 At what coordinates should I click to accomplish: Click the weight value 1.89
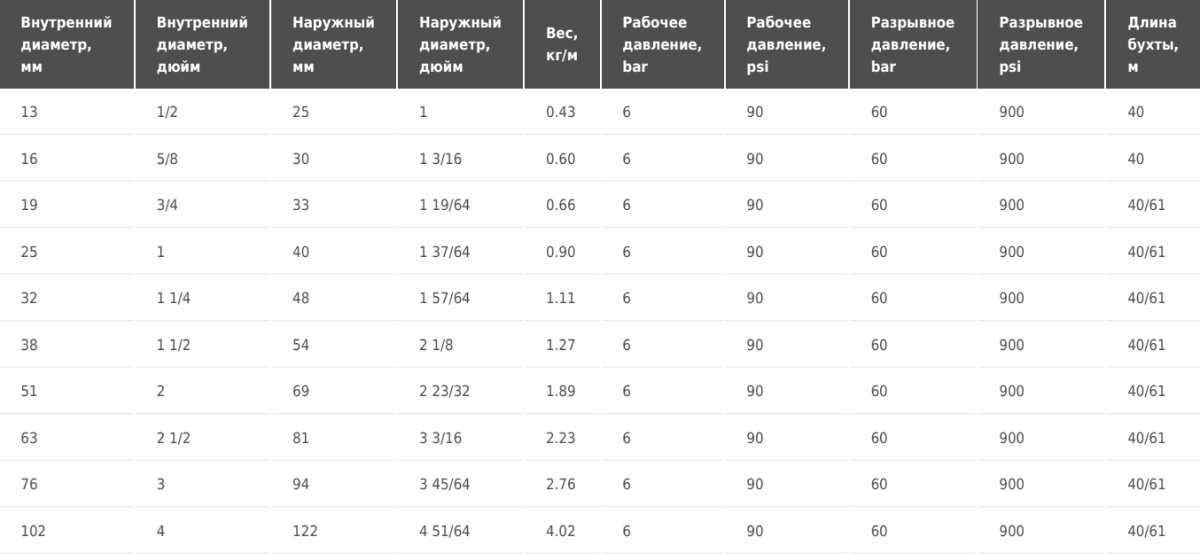[x=563, y=391]
